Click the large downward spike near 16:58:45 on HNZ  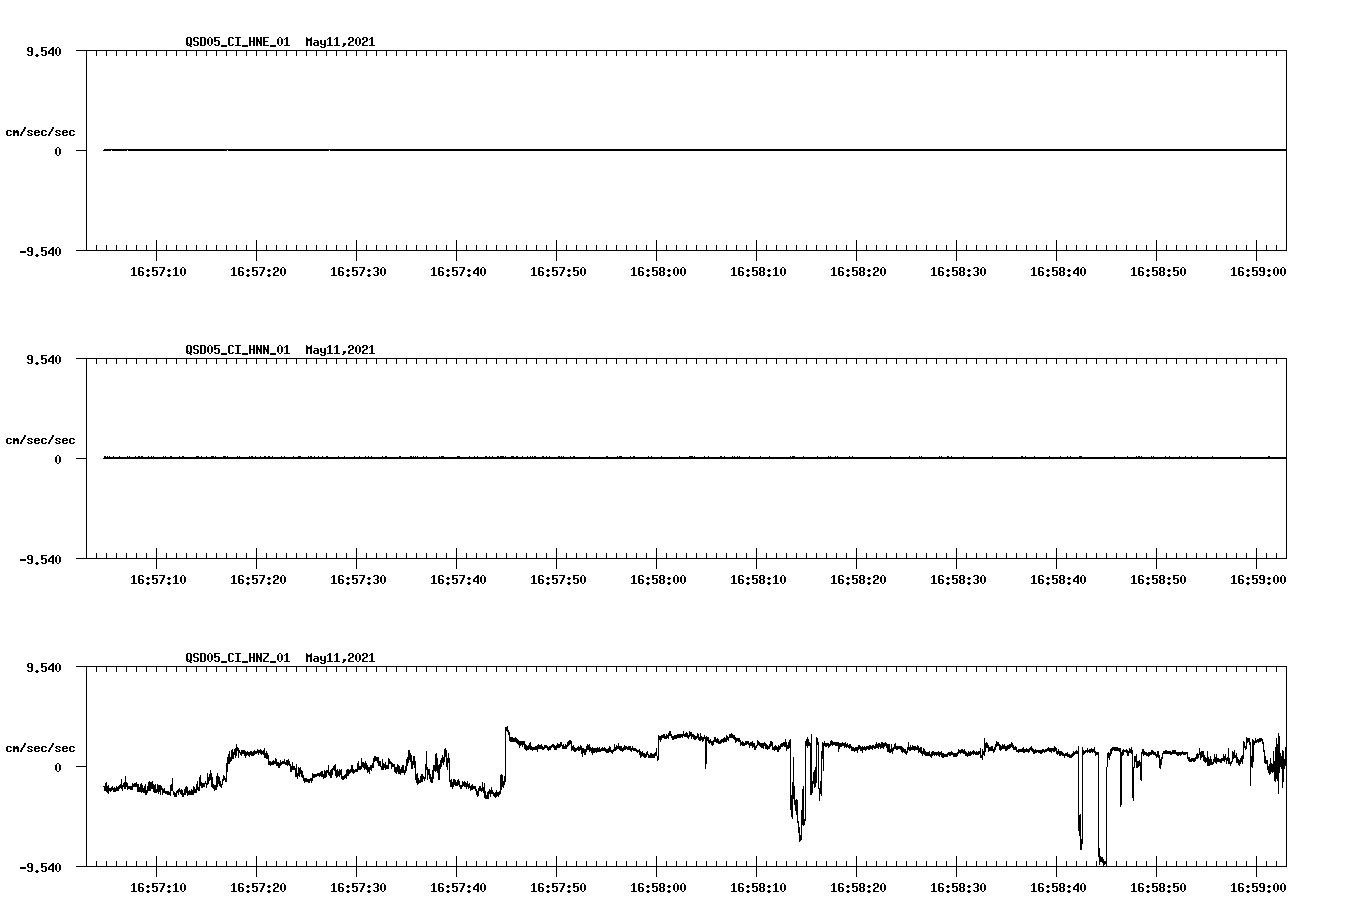1103,820
